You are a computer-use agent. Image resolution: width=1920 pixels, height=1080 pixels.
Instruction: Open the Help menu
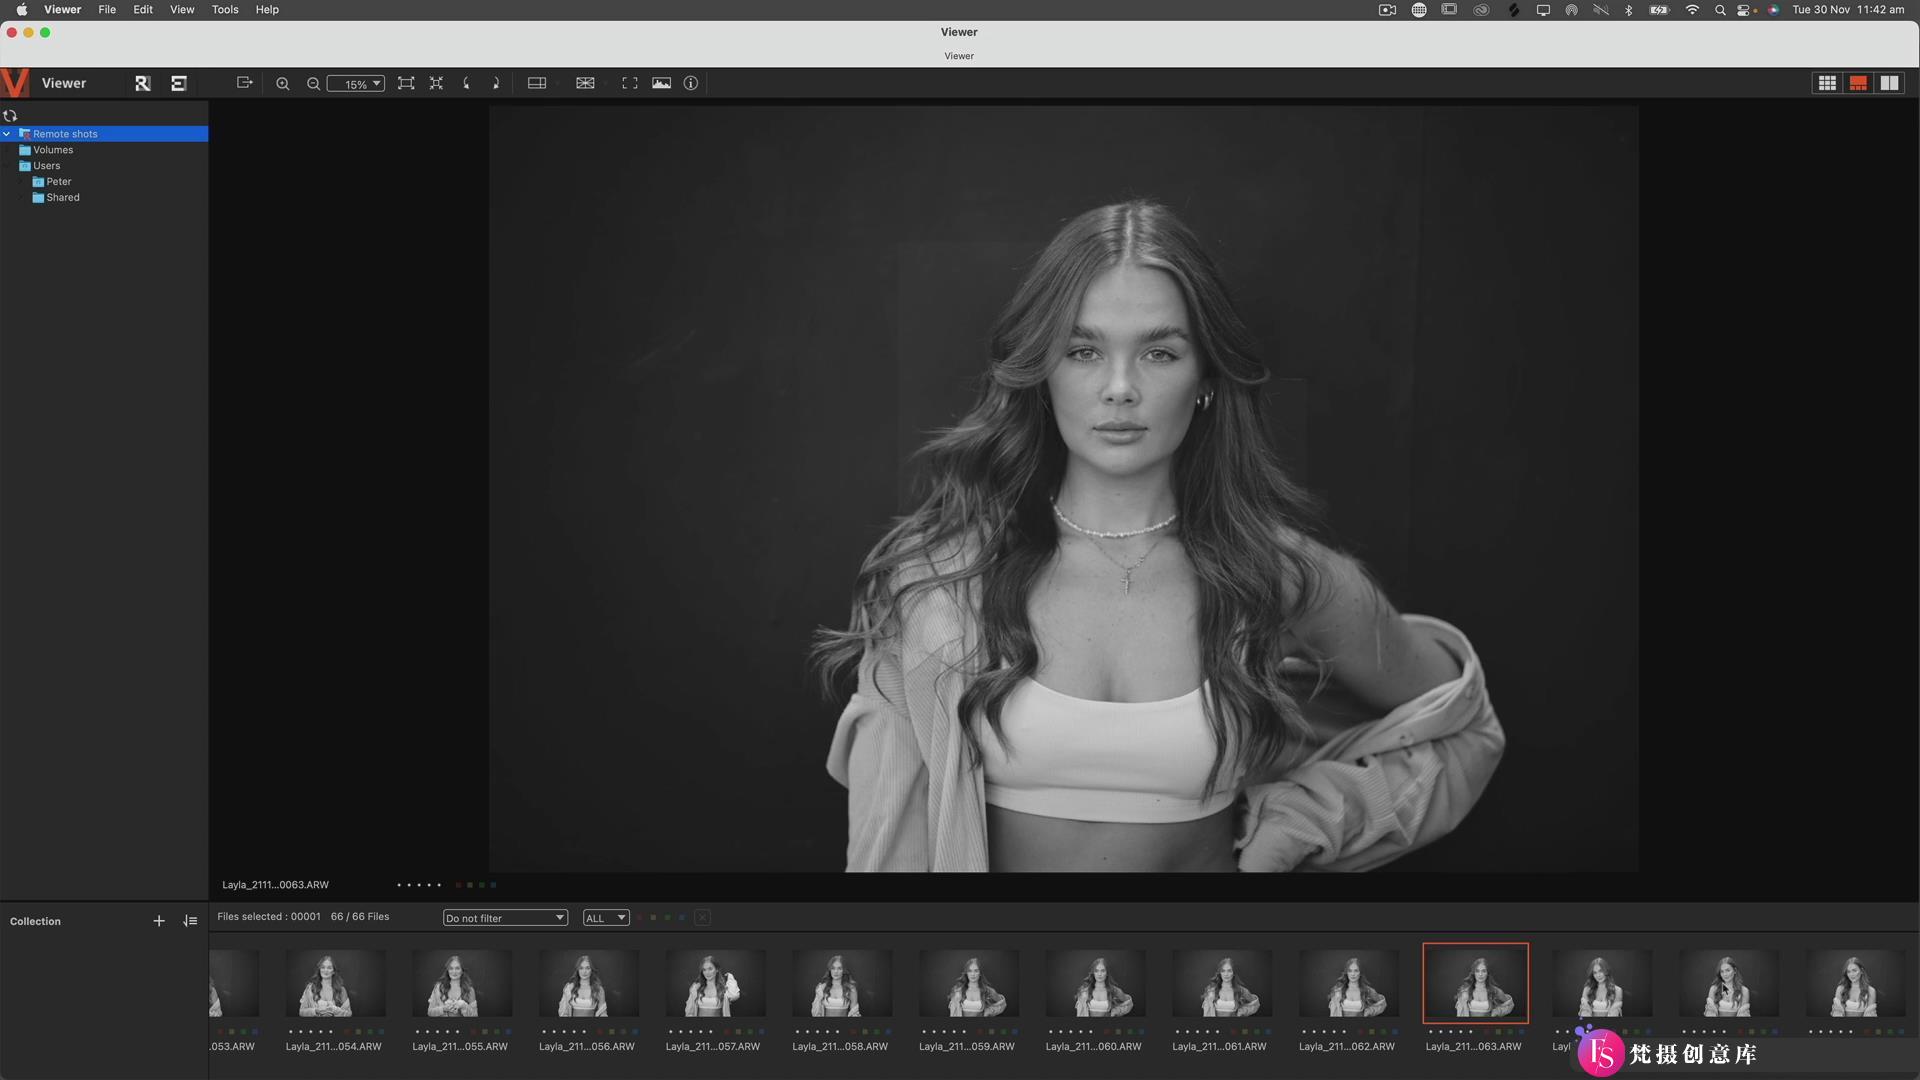pyautogui.click(x=267, y=9)
